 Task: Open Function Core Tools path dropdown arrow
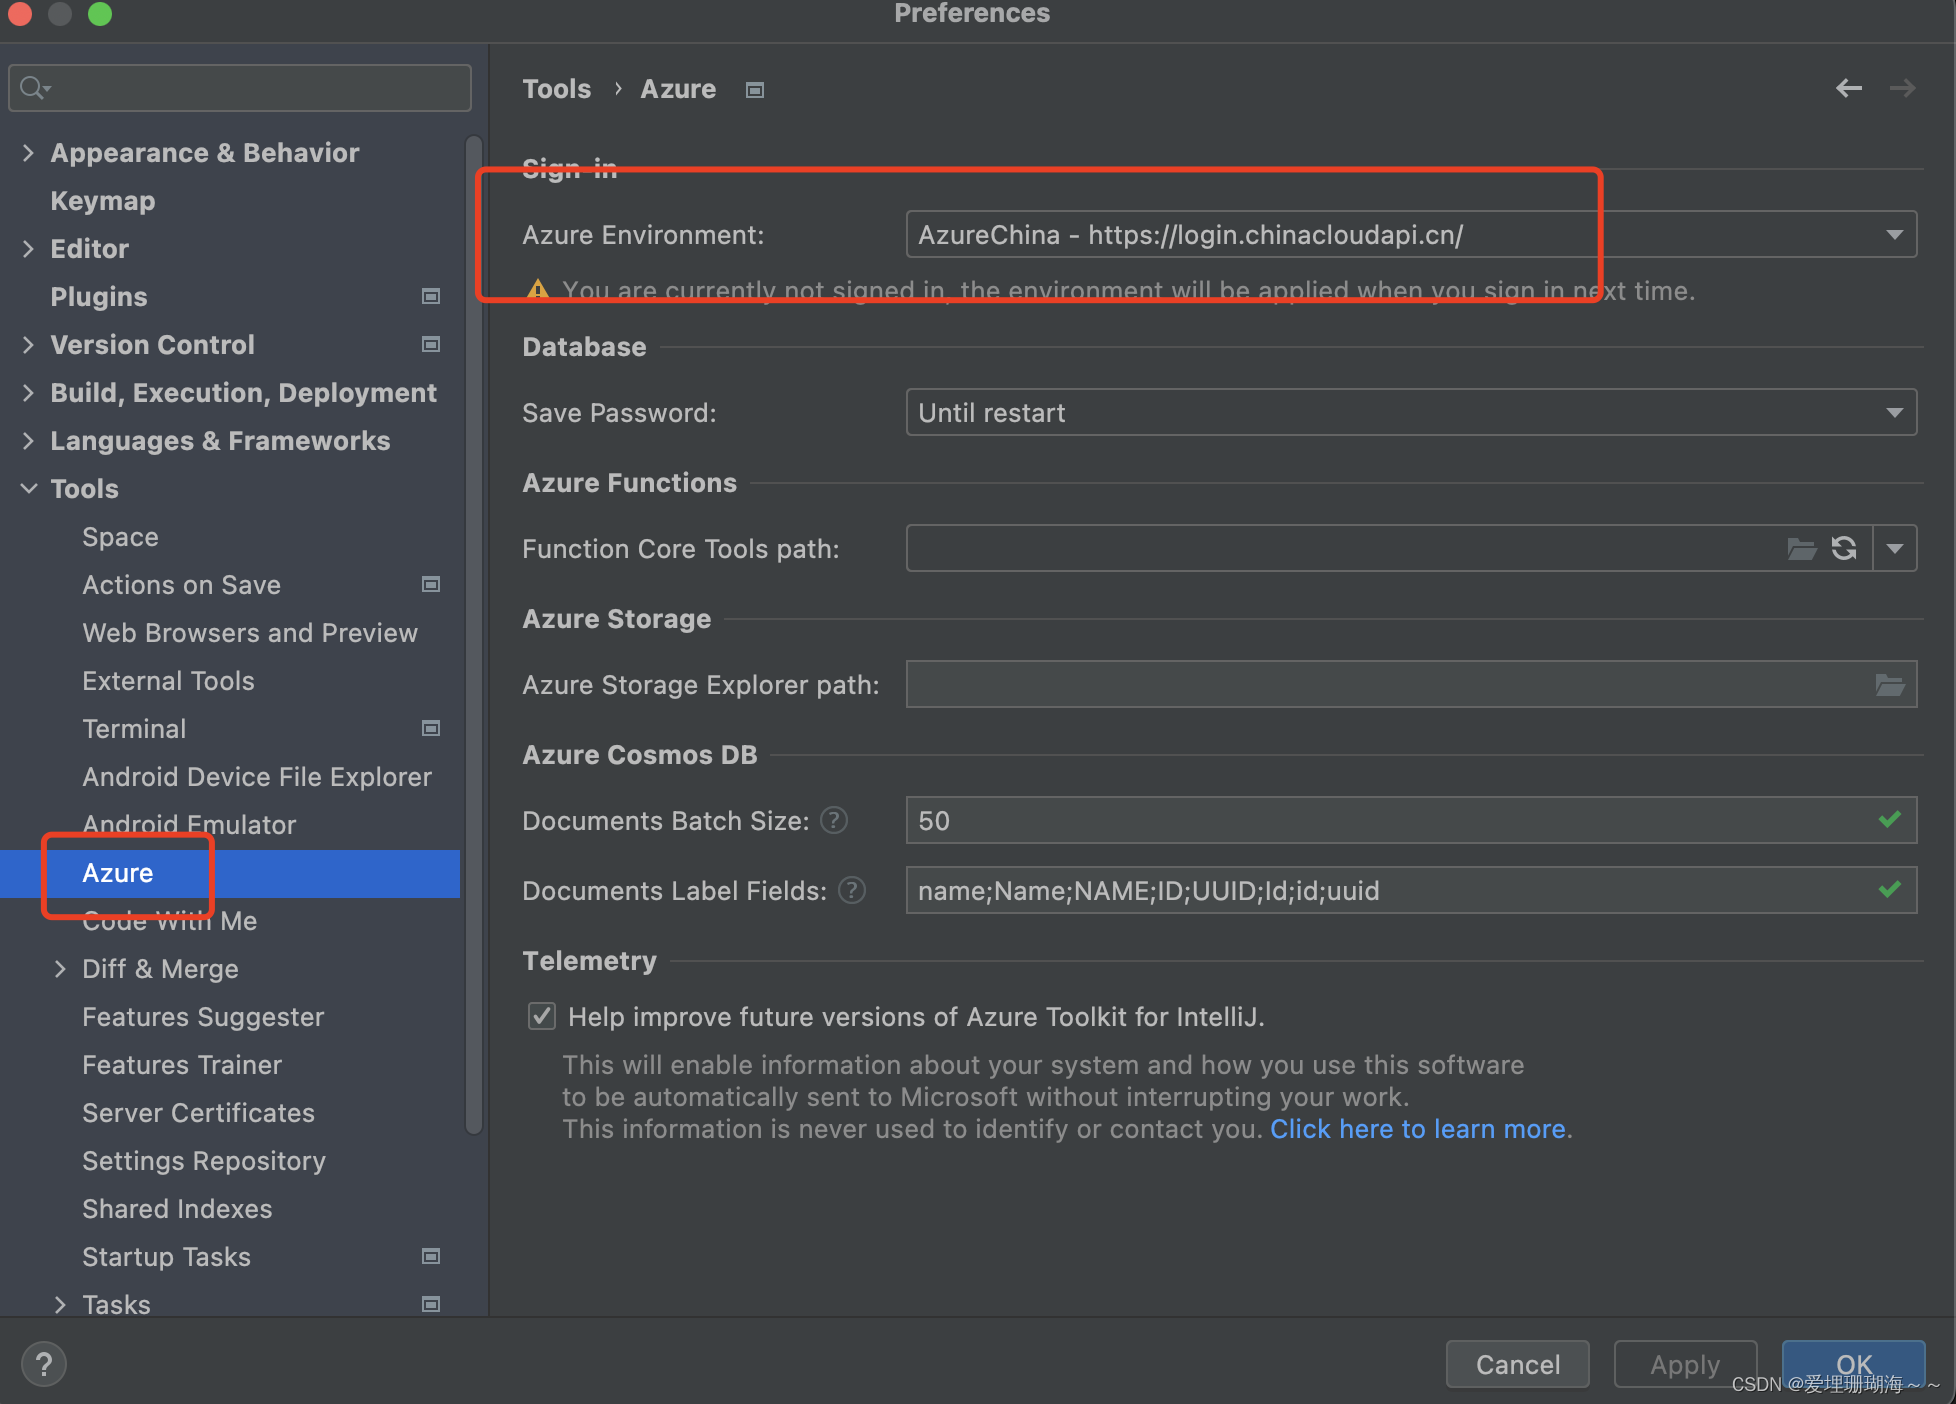[1894, 548]
